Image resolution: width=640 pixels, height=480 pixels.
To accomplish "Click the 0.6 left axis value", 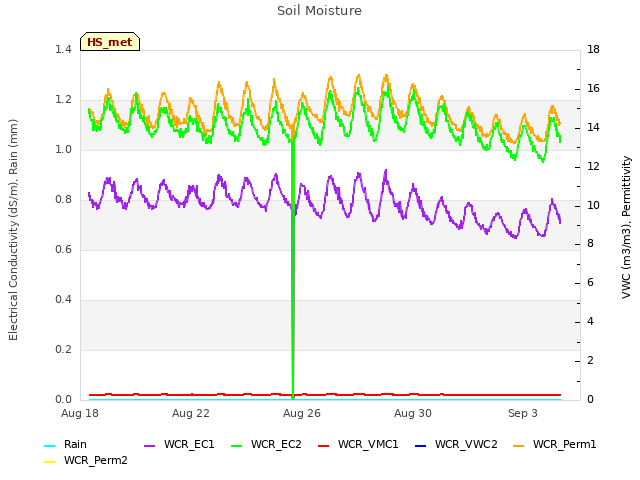I will click(63, 250).
